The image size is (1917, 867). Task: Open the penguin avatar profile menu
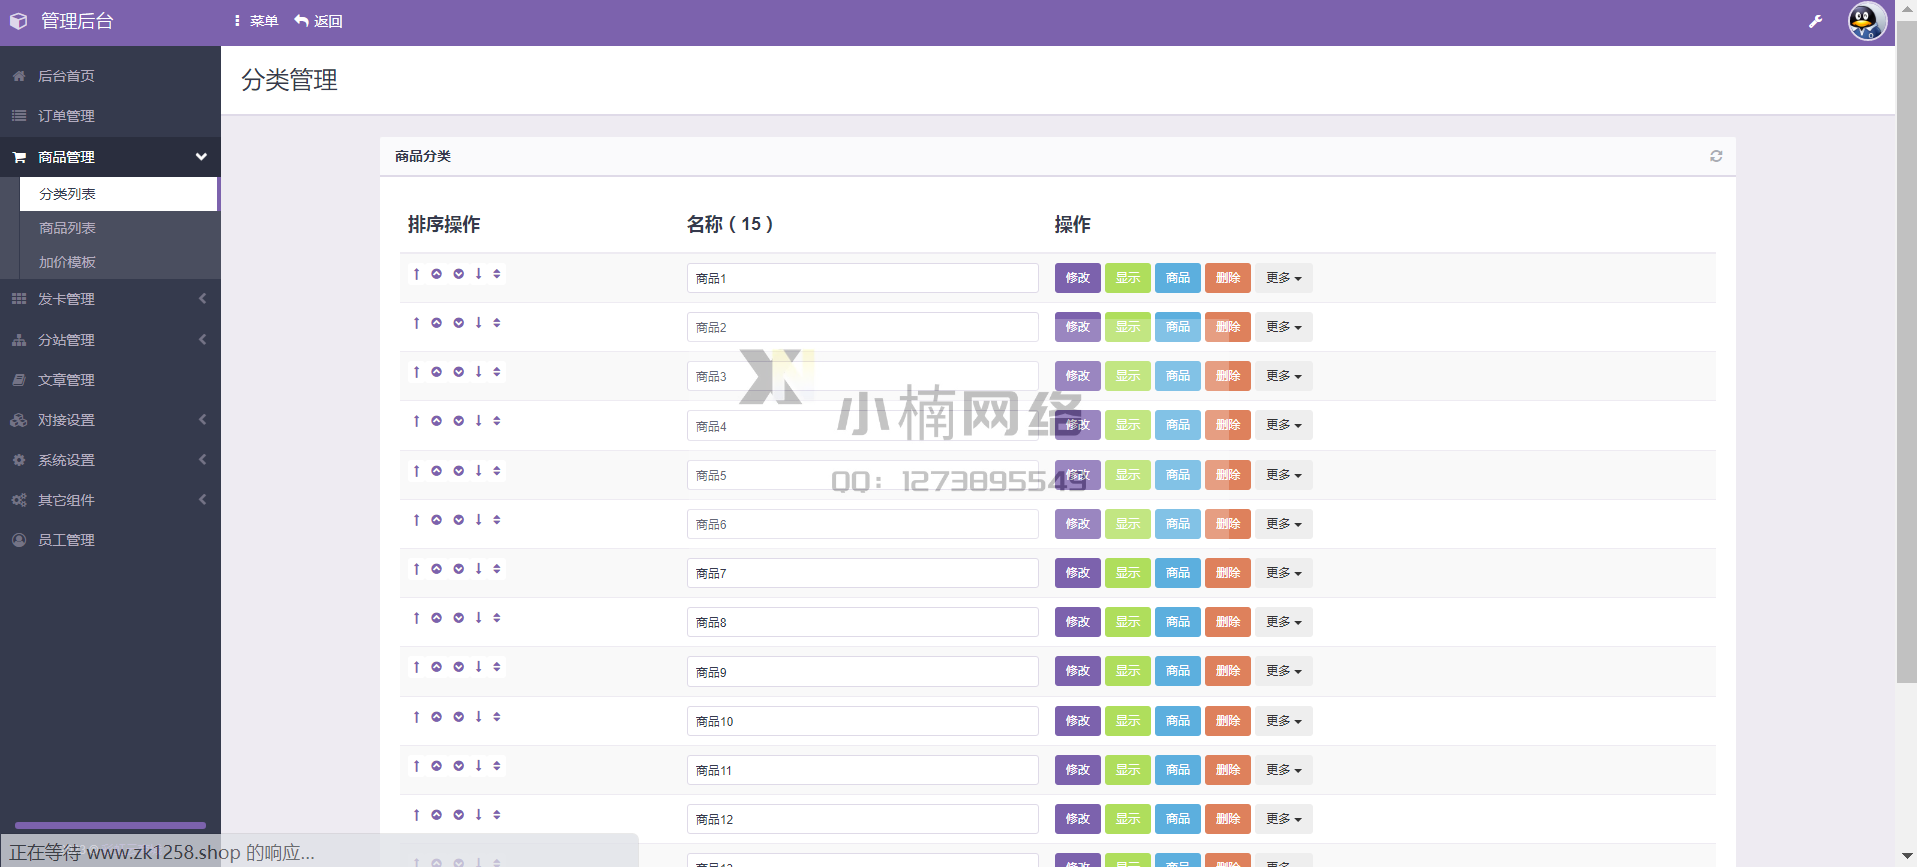coord(1866,21)
